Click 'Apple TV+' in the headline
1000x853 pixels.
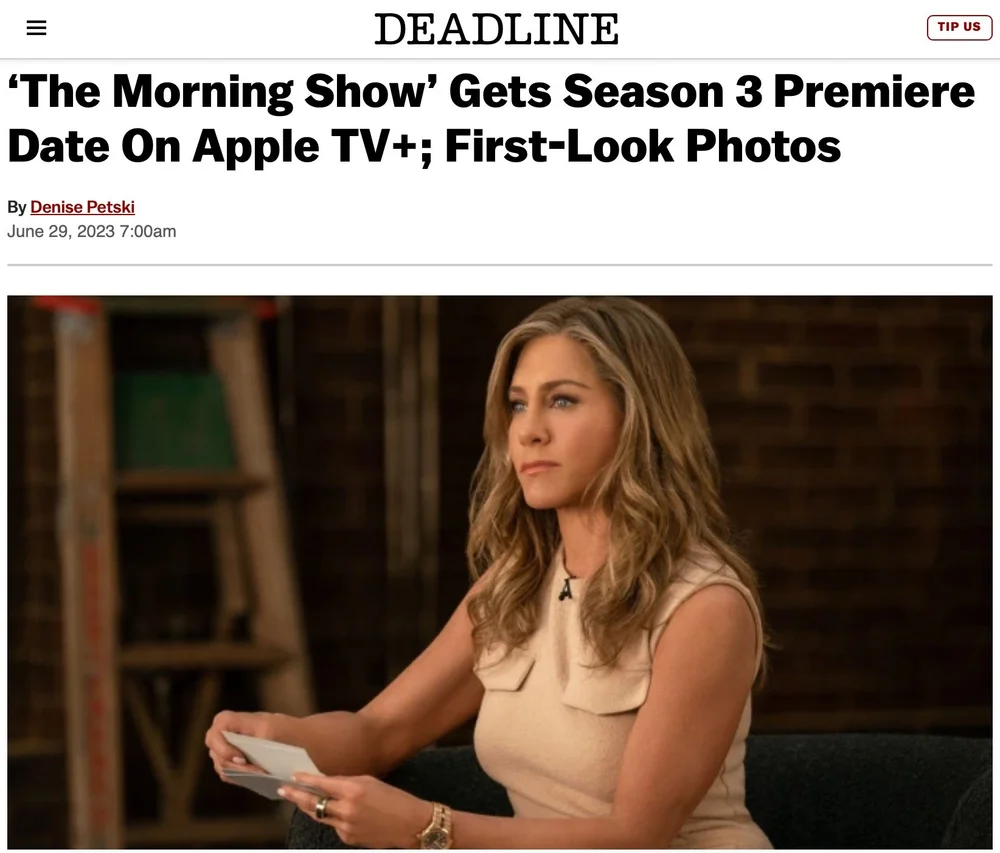[305, 146]
